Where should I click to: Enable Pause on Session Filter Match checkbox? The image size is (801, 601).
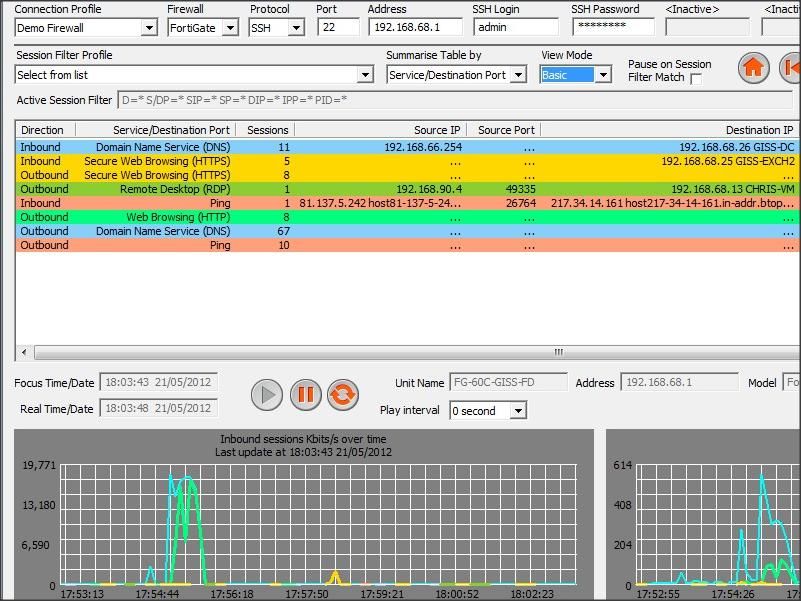[696, 78]
